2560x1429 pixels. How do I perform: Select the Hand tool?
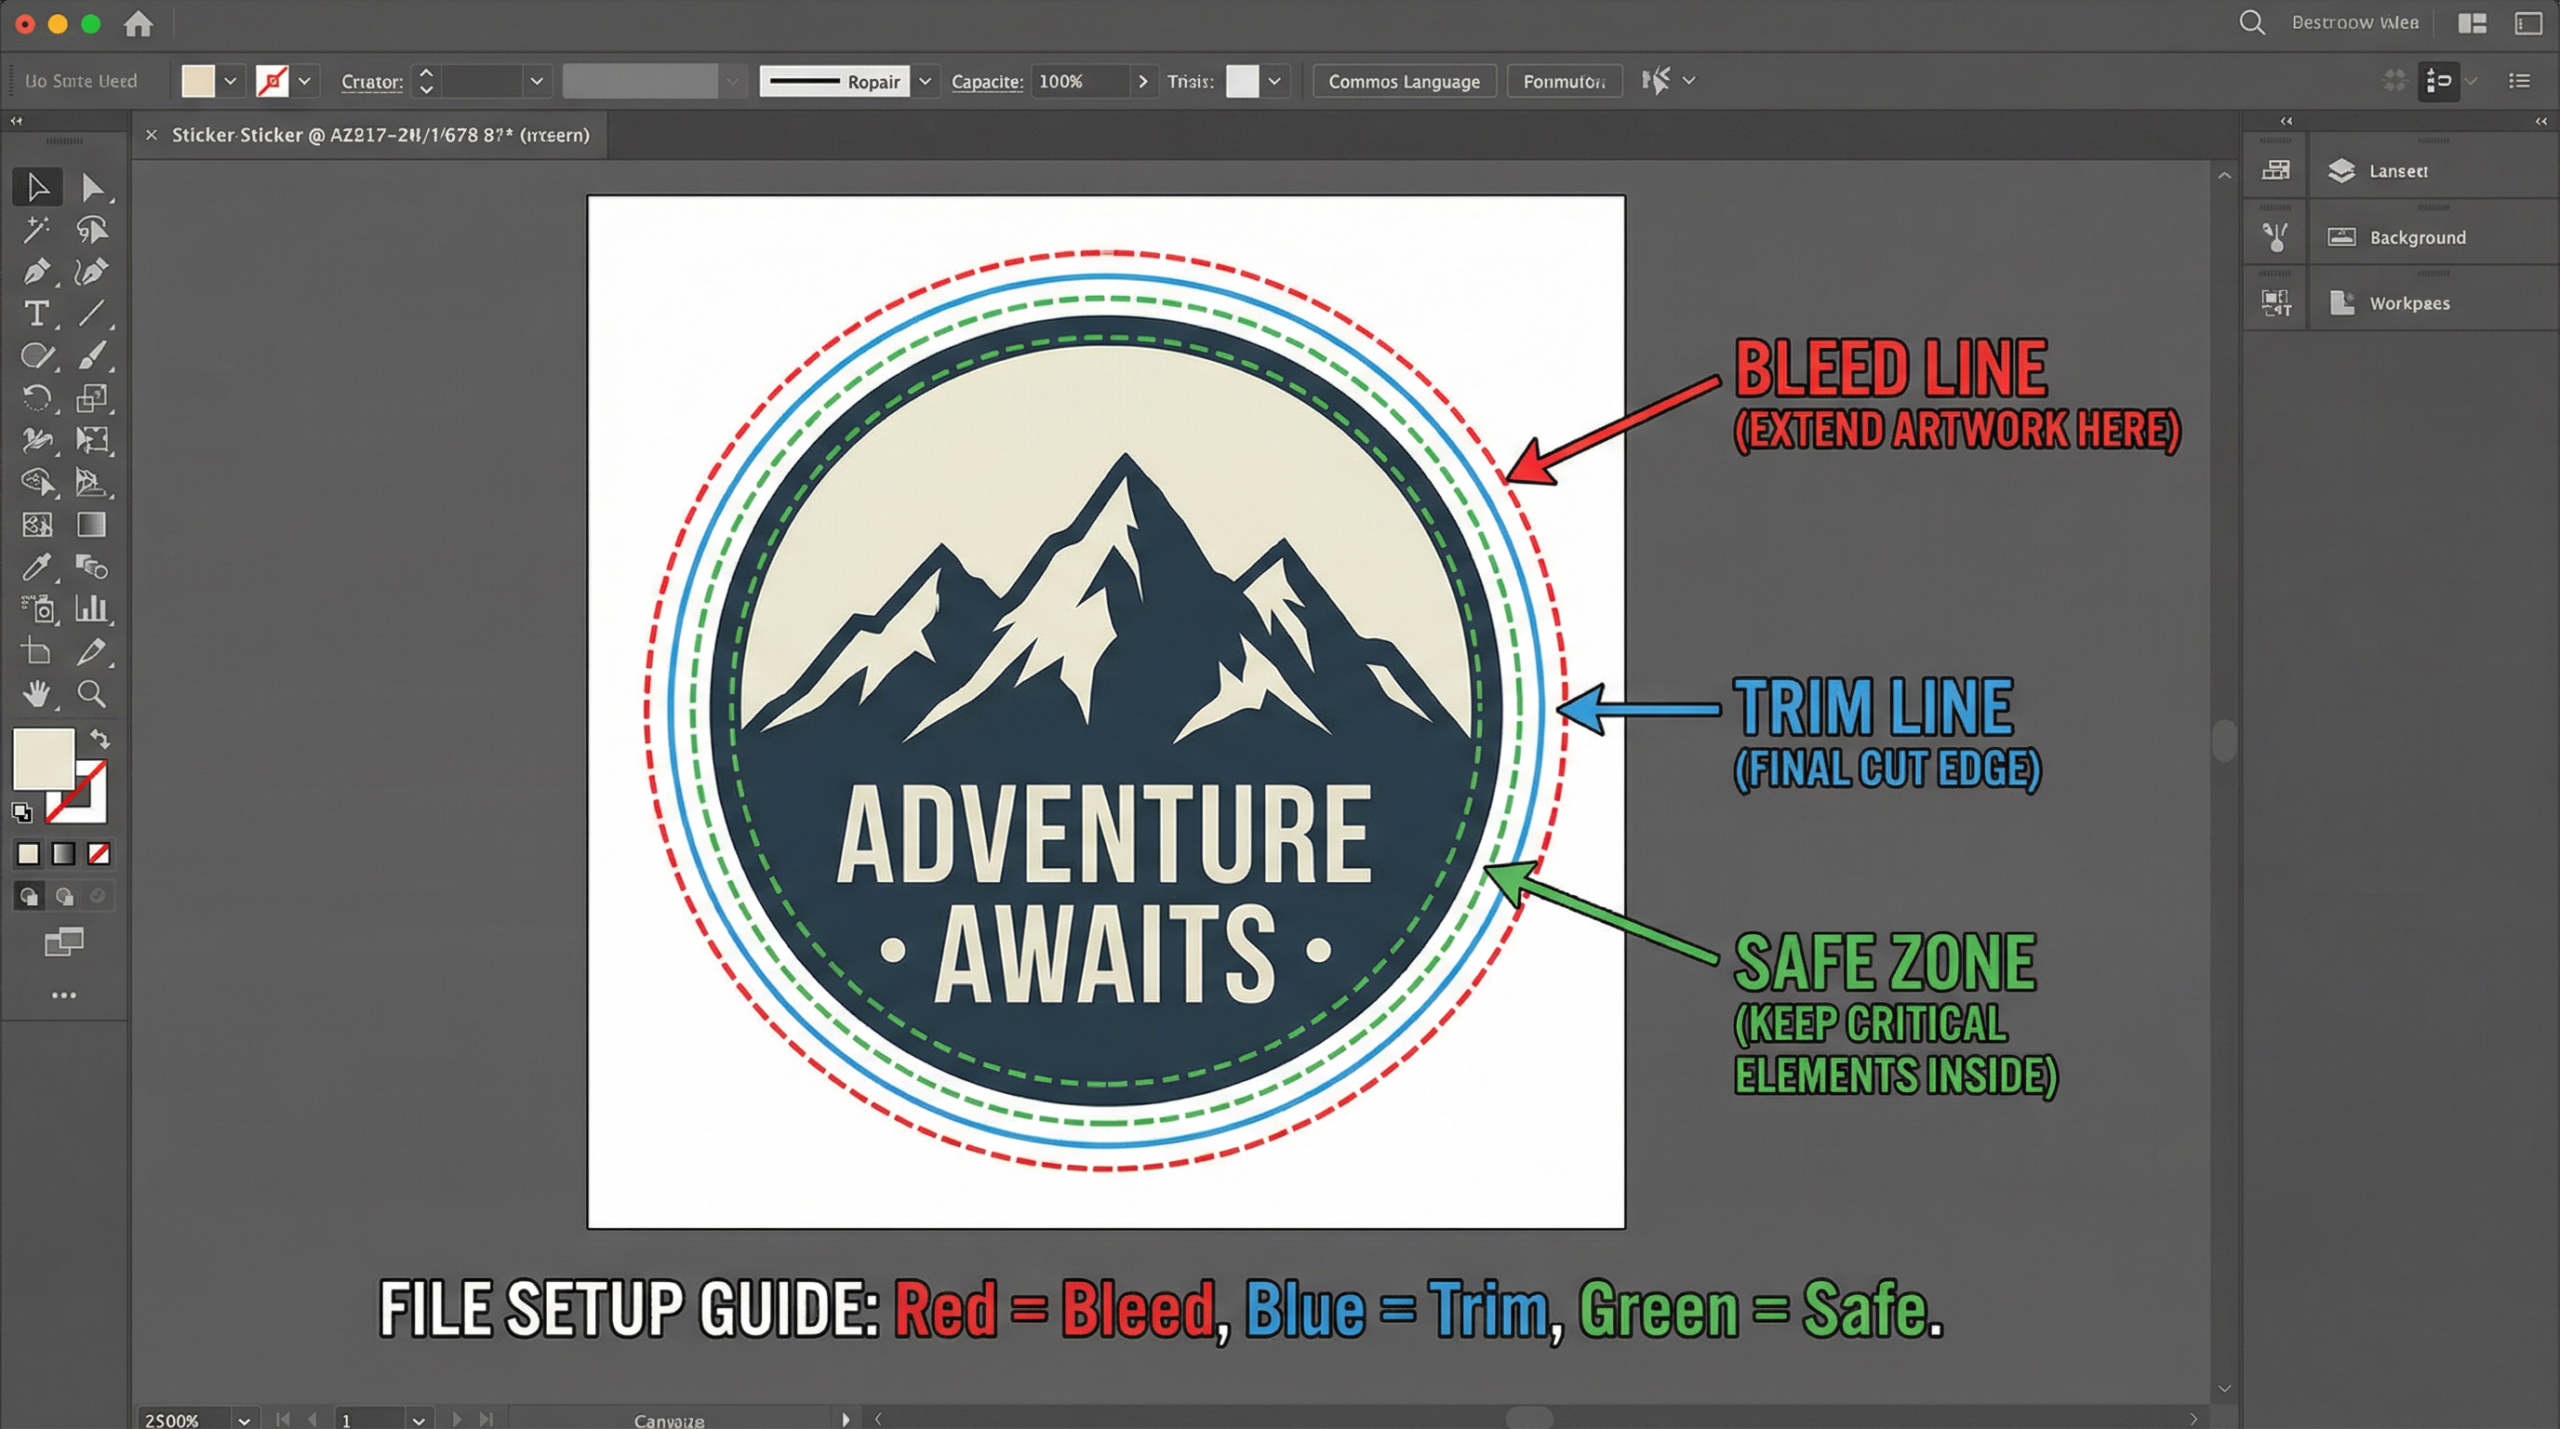click(37, 695)
